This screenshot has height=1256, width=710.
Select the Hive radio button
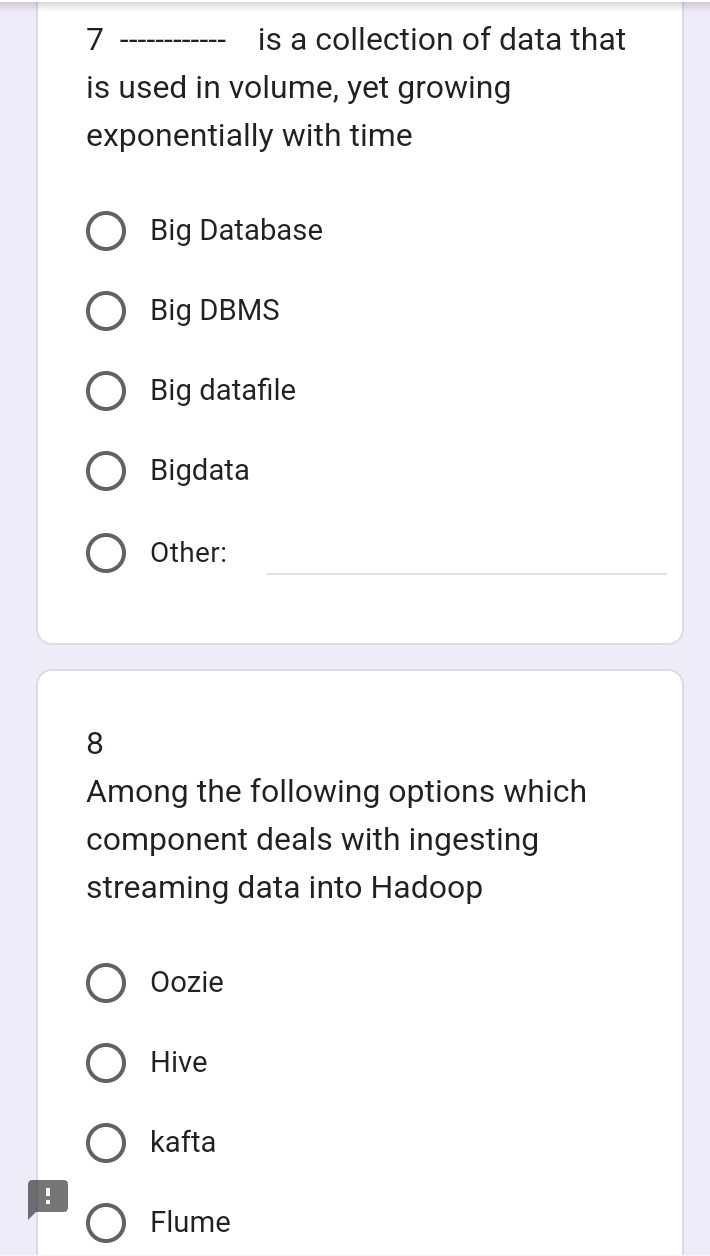coord(106,1063)
